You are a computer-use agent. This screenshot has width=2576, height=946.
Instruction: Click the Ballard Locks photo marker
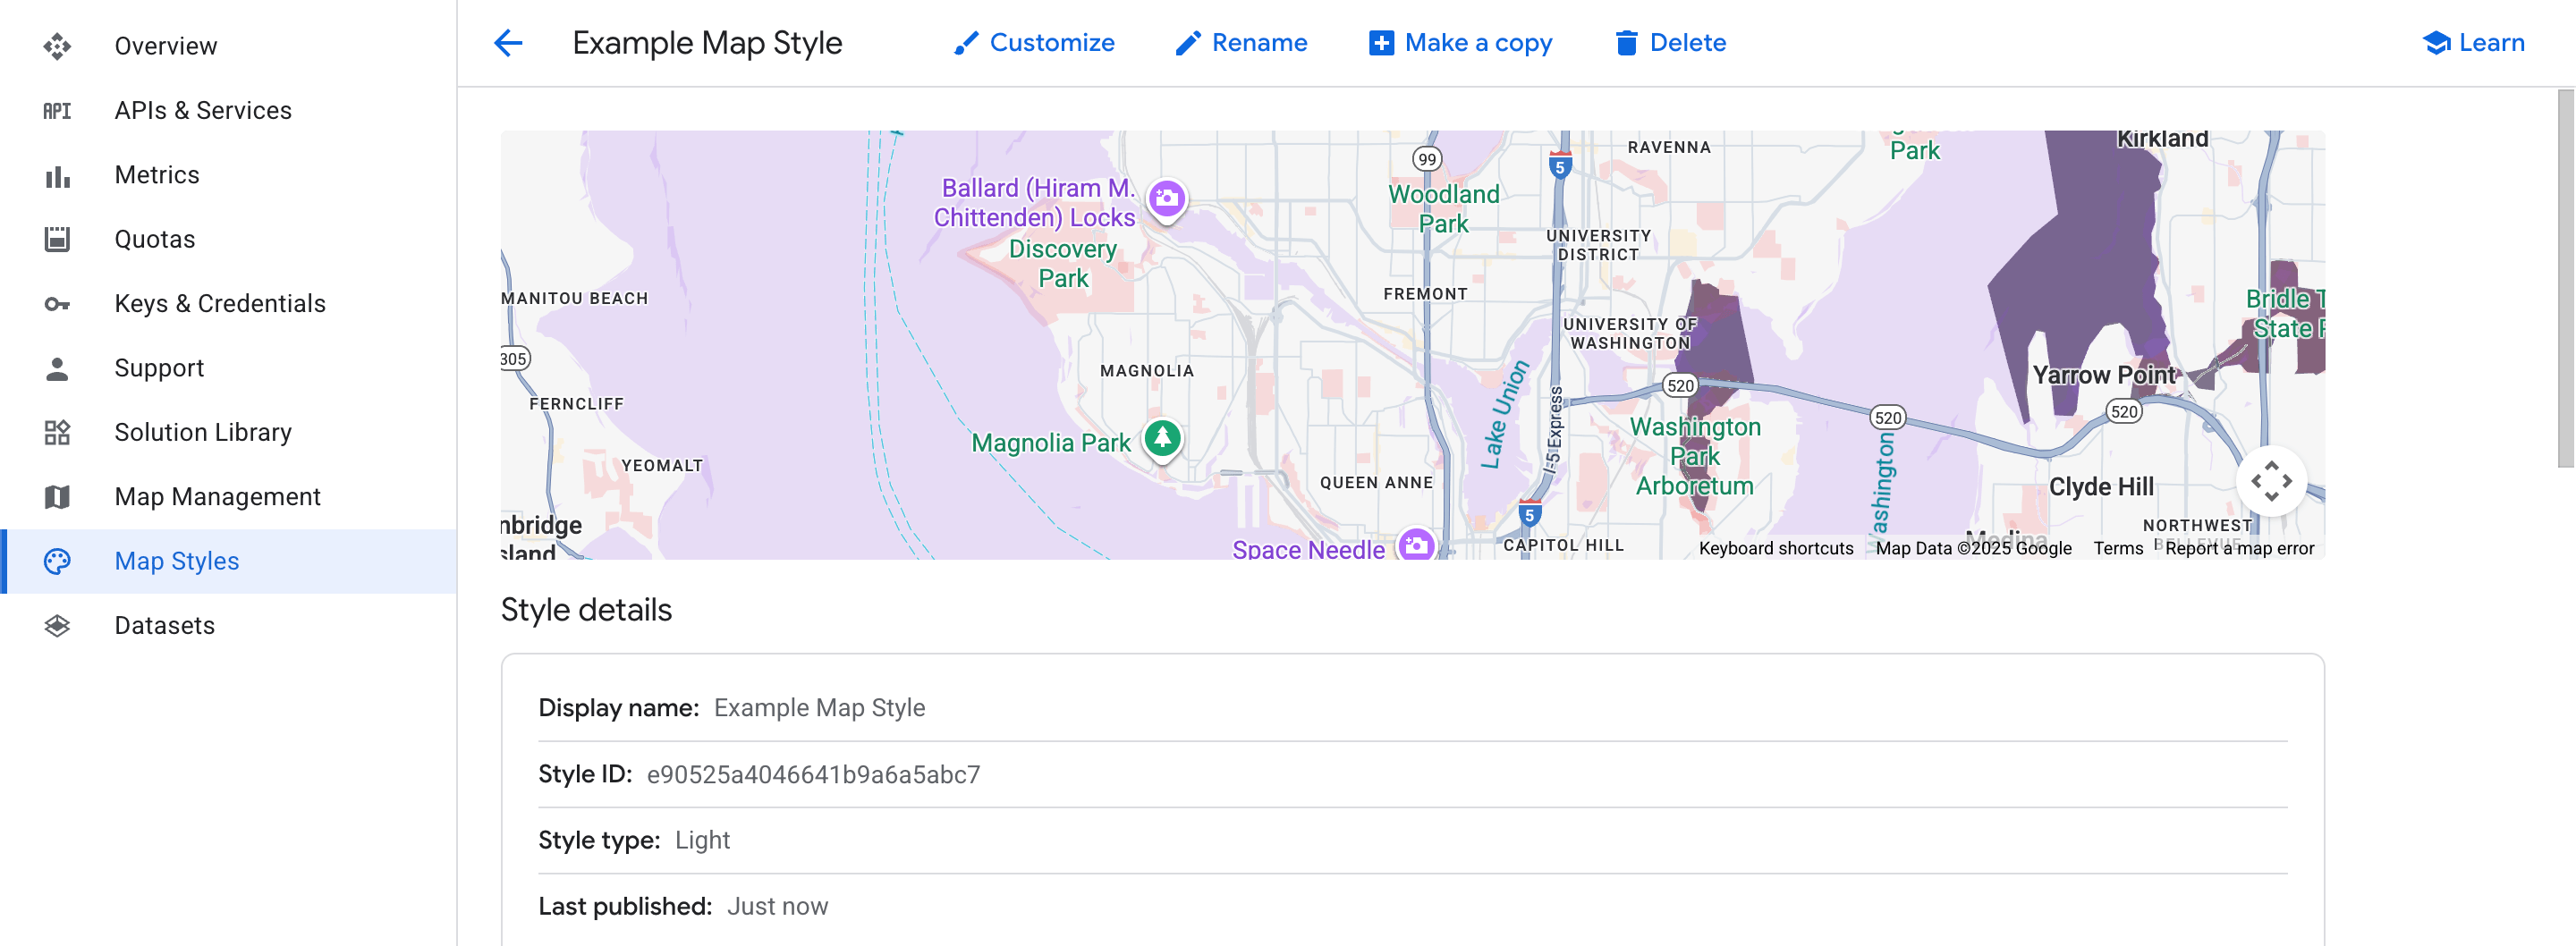pyautogui.click(x=1166, y=198)
